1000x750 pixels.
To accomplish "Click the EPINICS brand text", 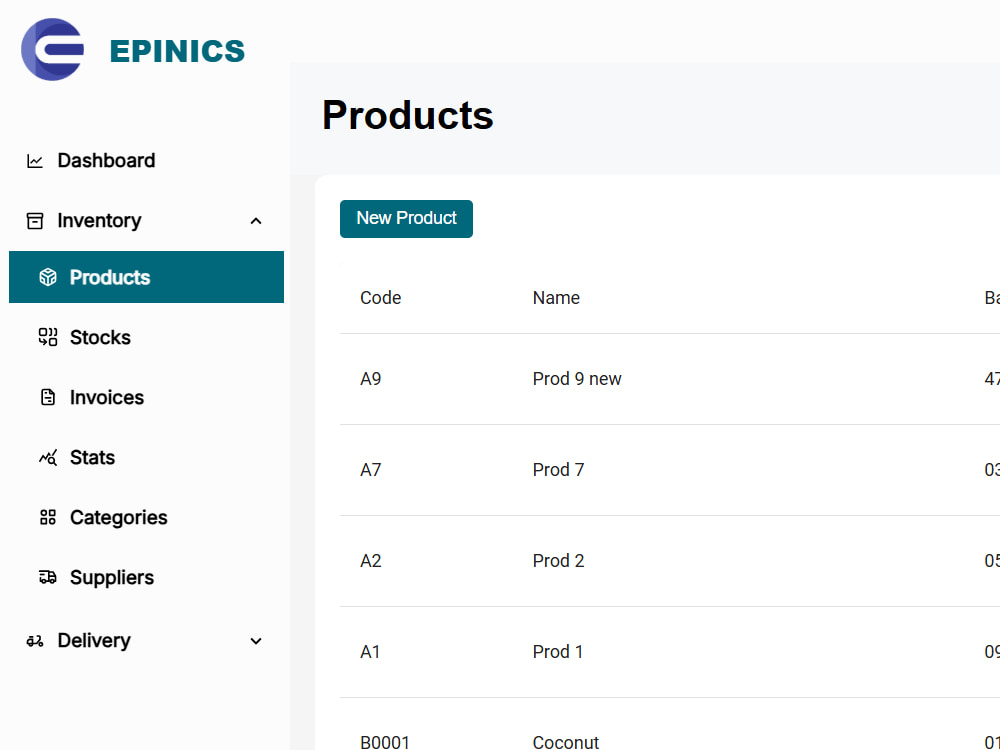I will tap(177, 51).
